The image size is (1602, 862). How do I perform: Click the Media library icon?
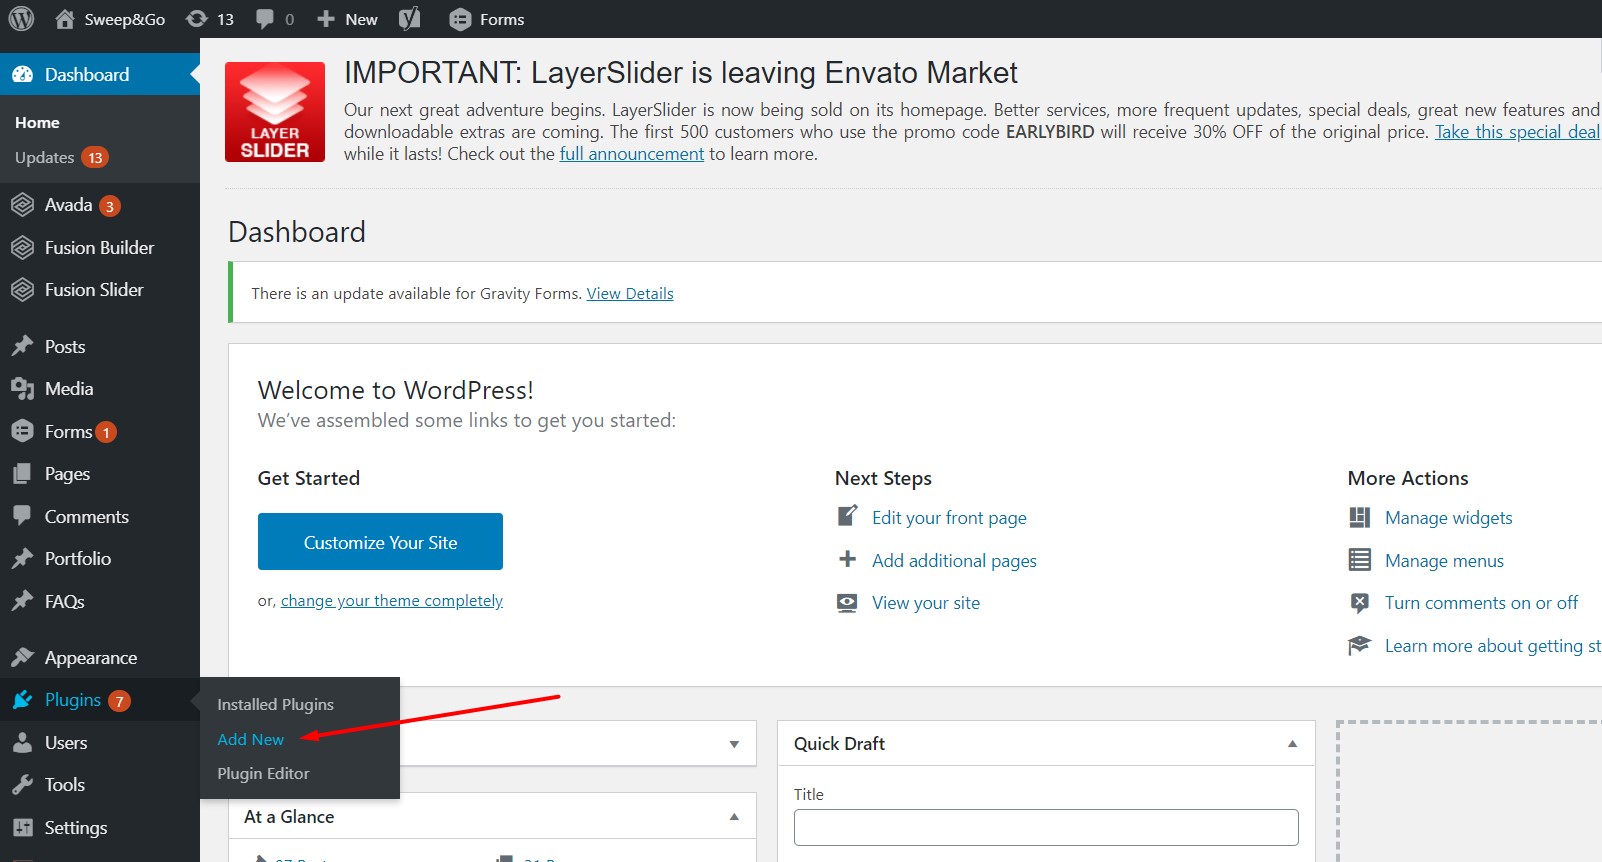[x=22, y=389]
